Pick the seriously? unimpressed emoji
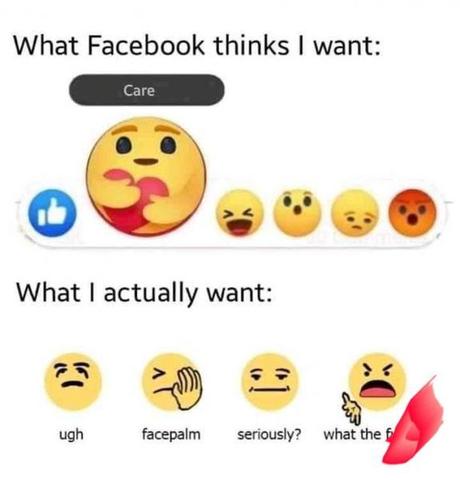460x480 pixels. click(270, 382)
